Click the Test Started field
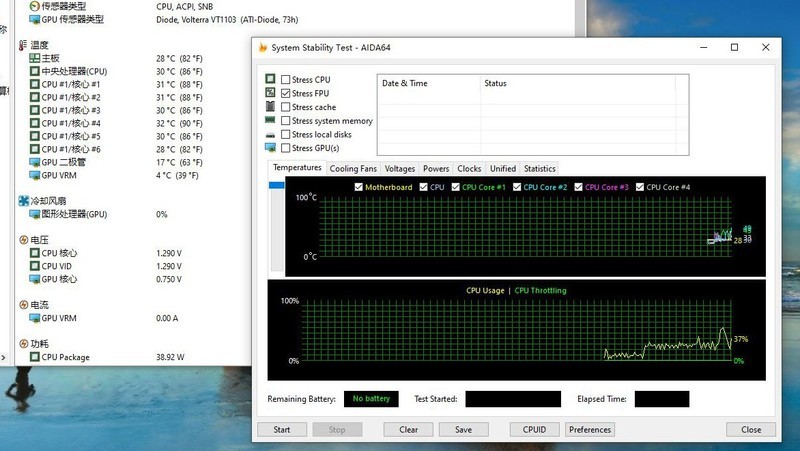 tap(513, 399)
